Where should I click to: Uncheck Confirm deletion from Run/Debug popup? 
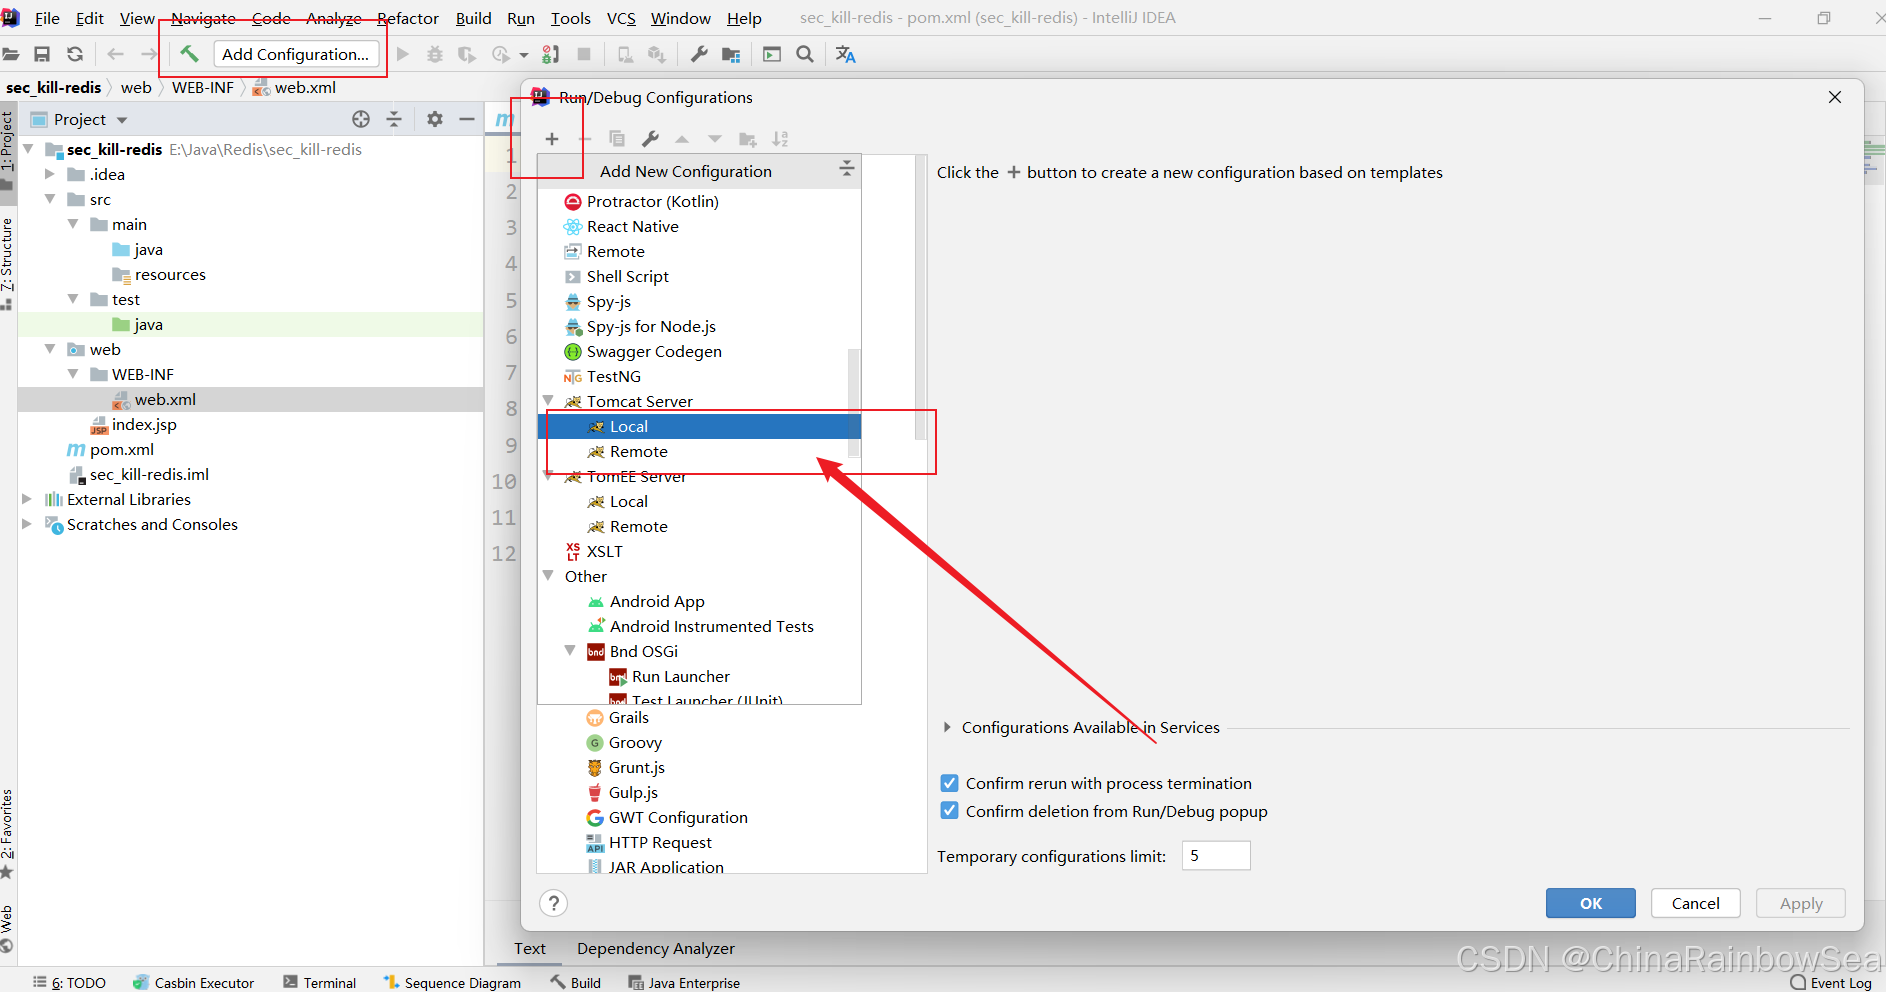point(950,811)
